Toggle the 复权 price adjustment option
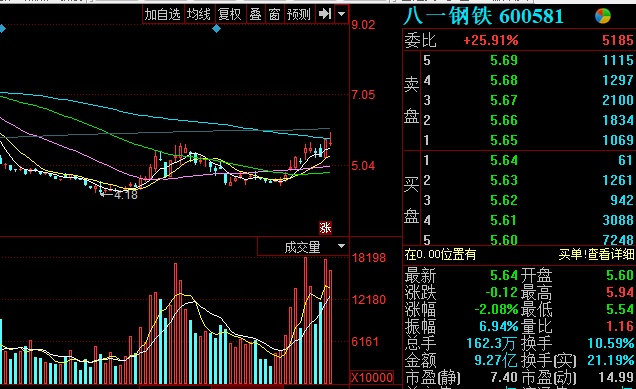Viewport: 636px width, 389px height. (230, 15)
